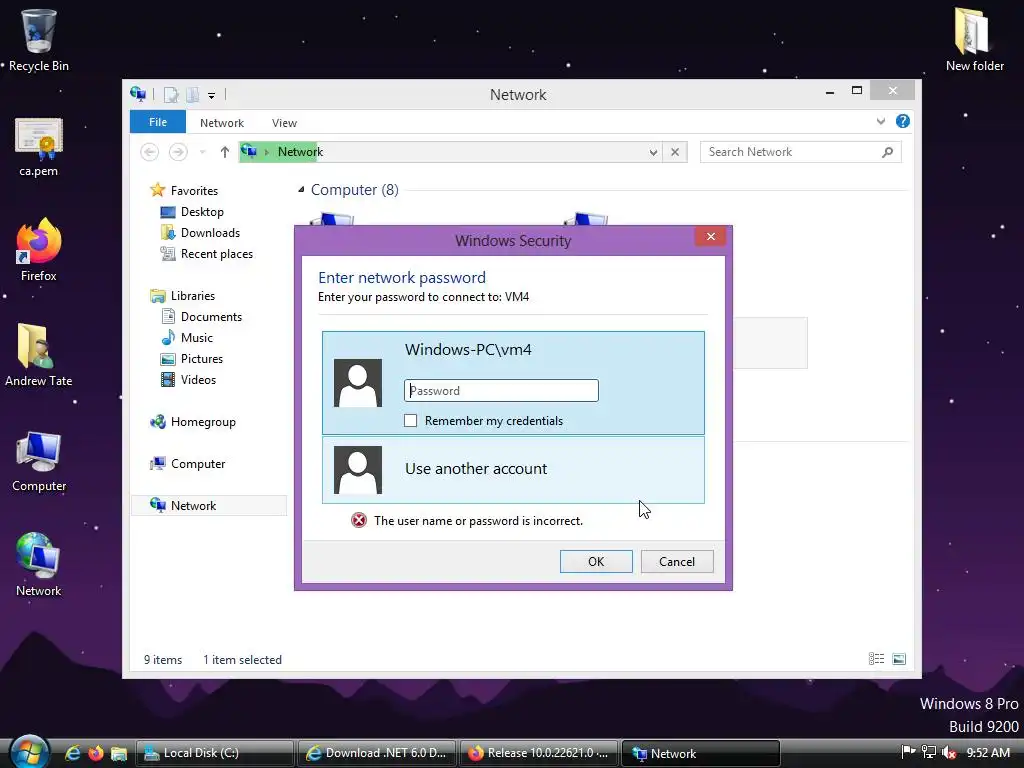
Task: Launch Firefox from taskbar quick launch
Action: [95, 753]
